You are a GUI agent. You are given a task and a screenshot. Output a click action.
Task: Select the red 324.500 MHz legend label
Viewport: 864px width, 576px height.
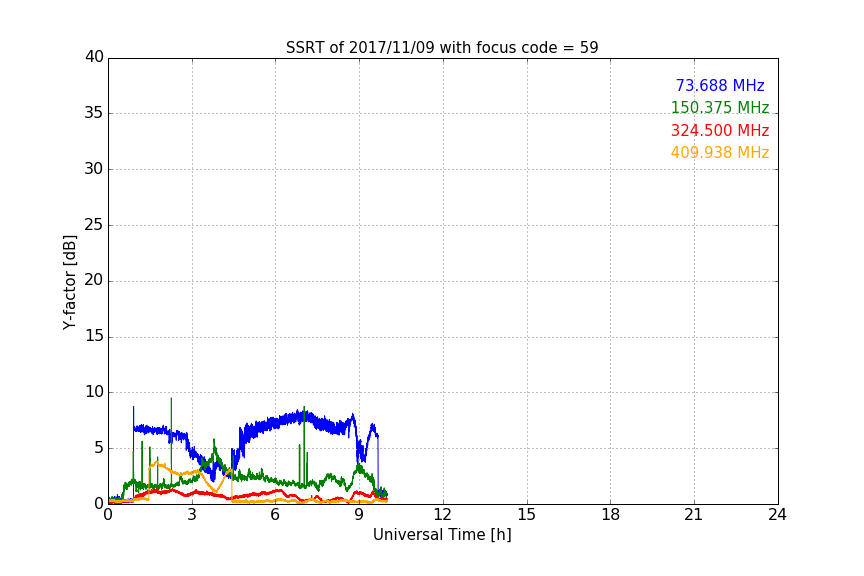tap(720, 131)
